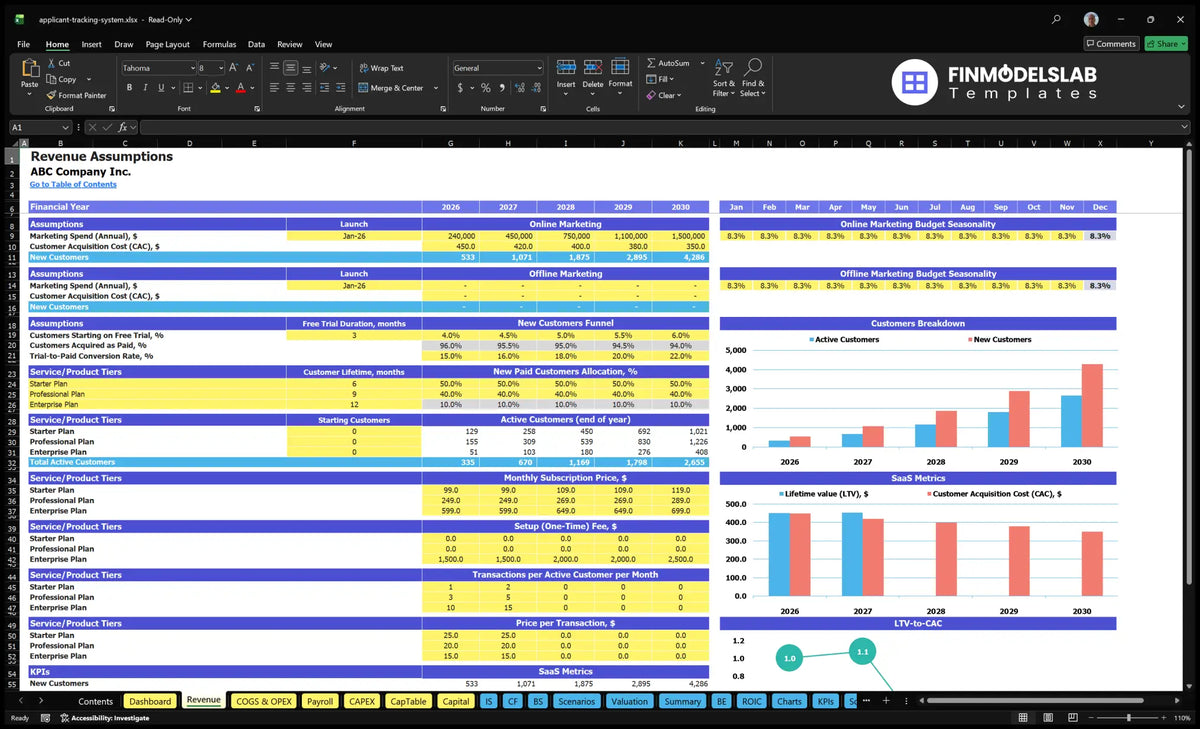1200x729 pixels.
Task: Click the add new sheet plus button
Action: point(885,701)
